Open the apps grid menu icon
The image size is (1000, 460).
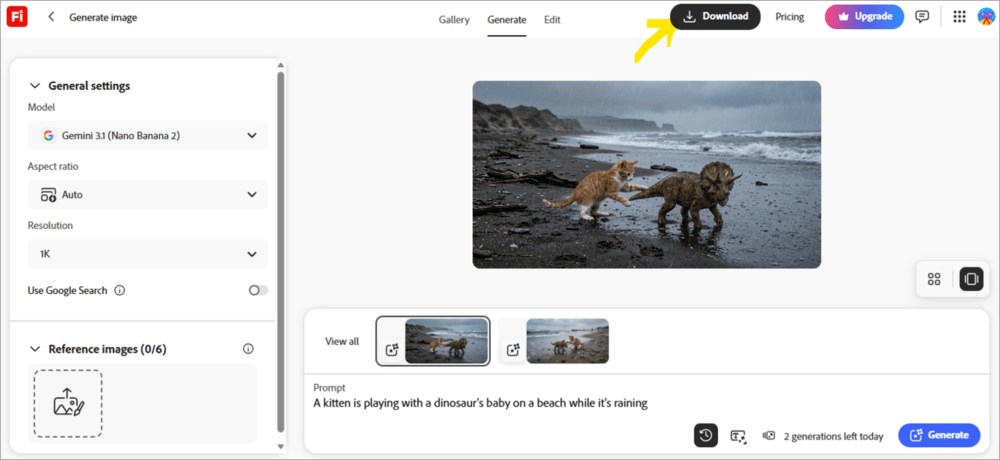(959, 17)
